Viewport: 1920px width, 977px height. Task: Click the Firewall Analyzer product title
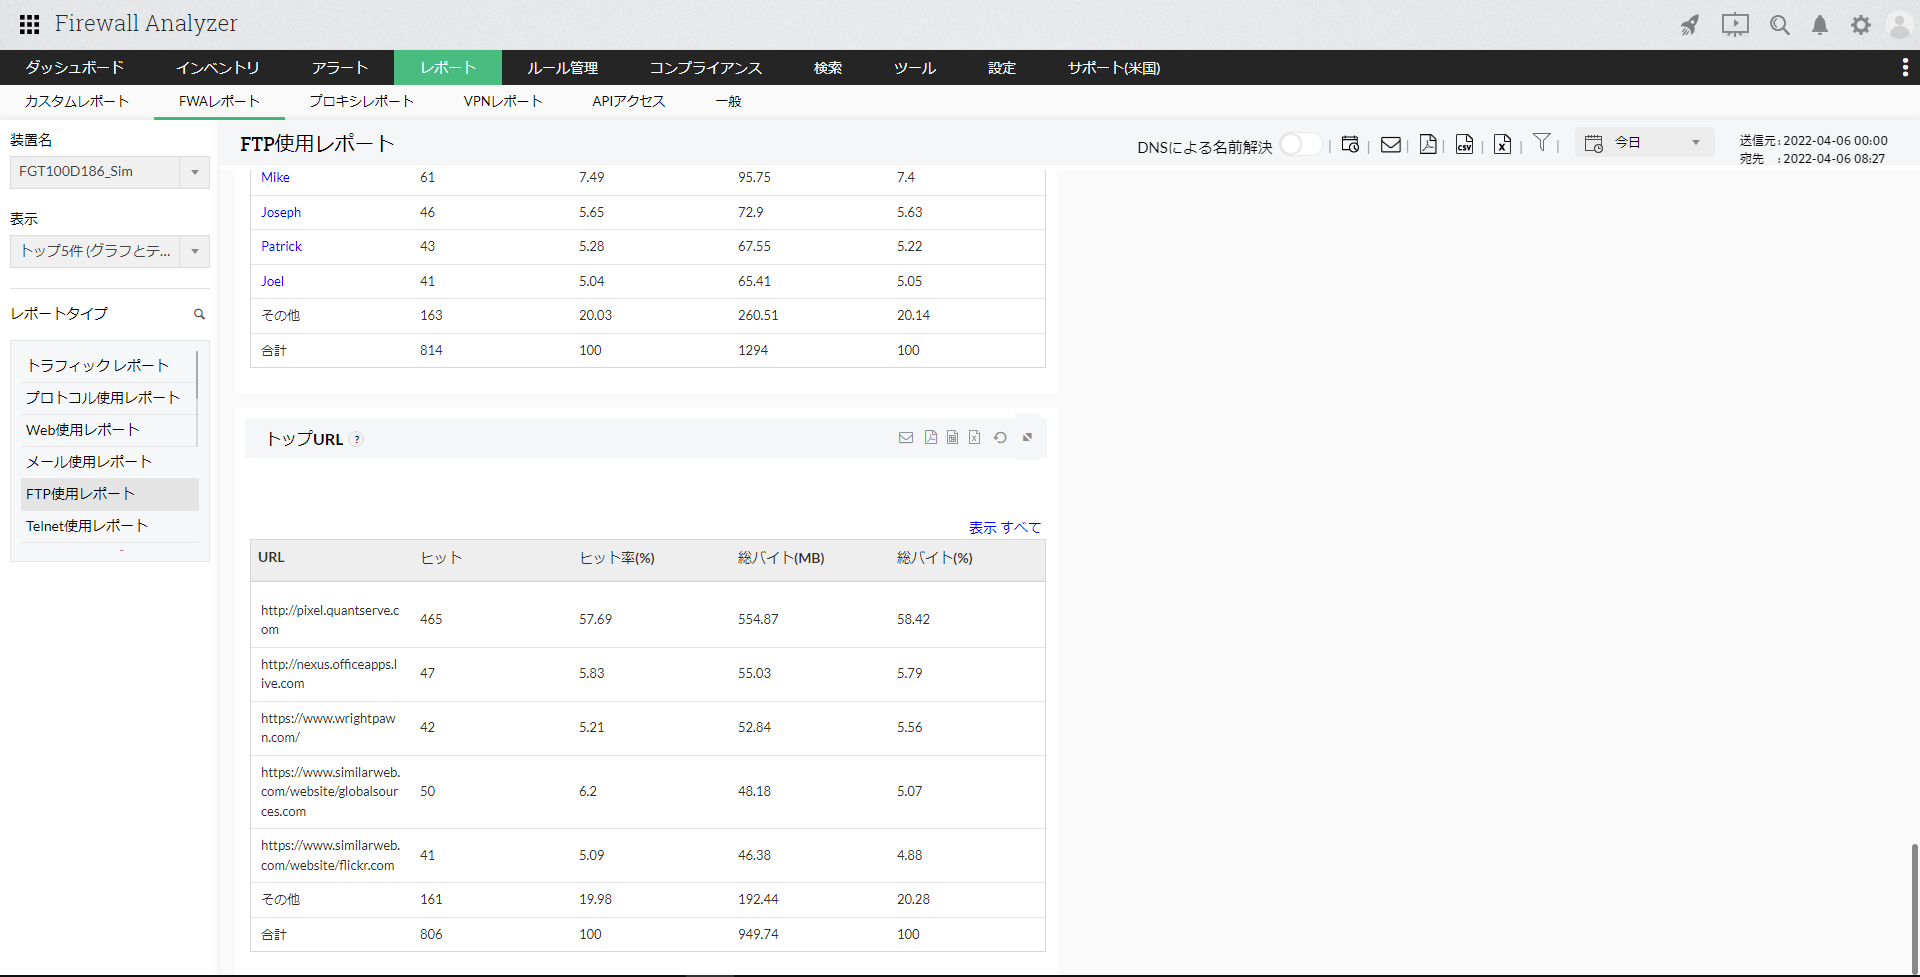(146, 24)
